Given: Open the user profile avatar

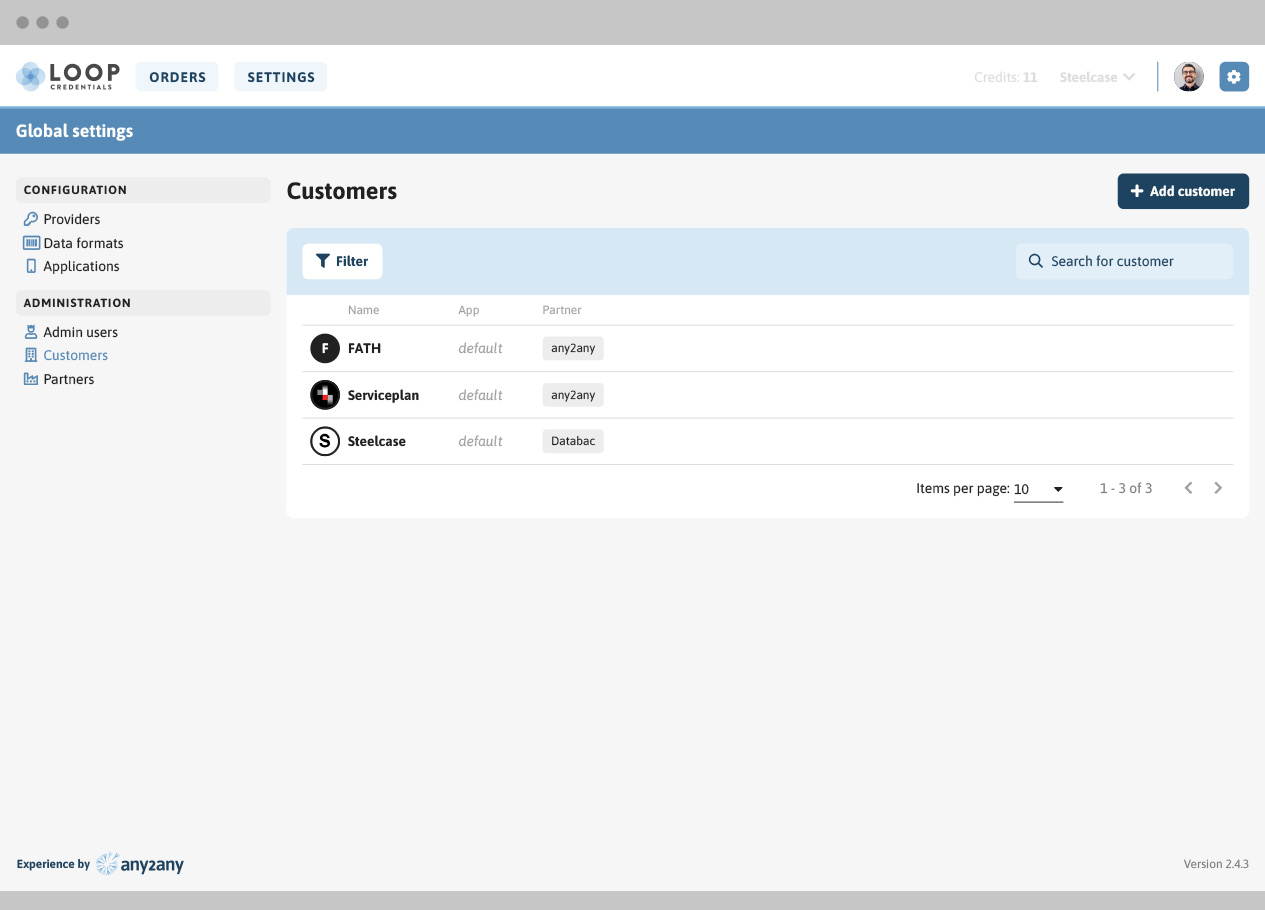Looking at the screenshot, I should pyautogui.click(x=1189, y=77).
